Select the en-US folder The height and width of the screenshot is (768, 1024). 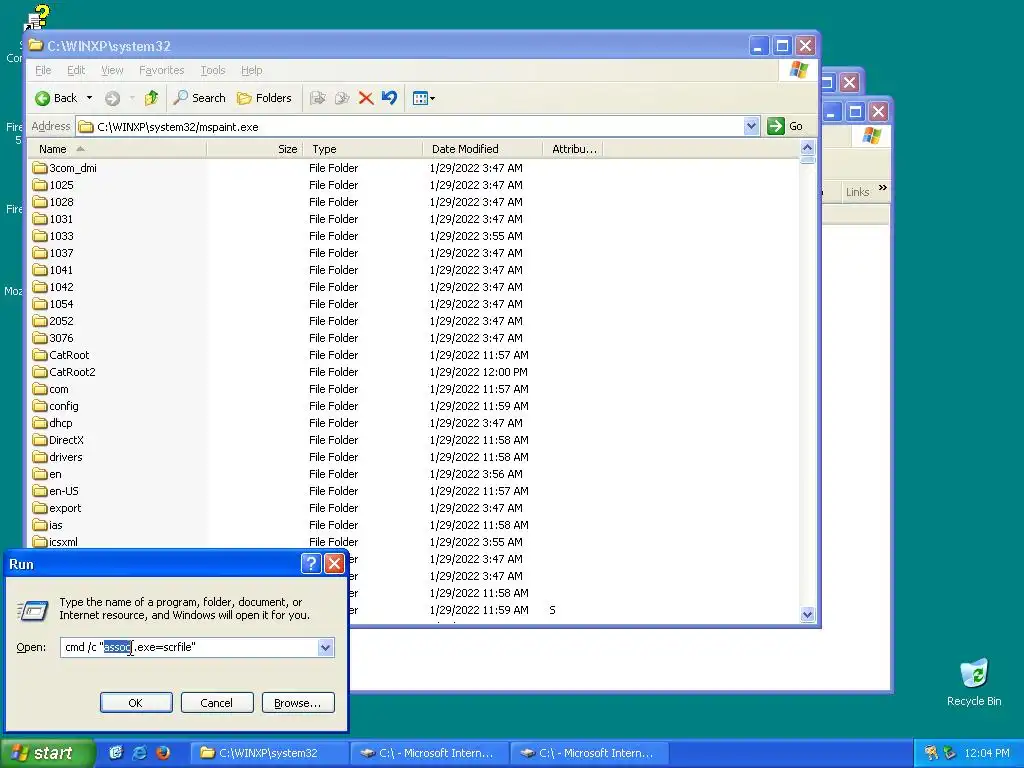[x=56, y=490]
